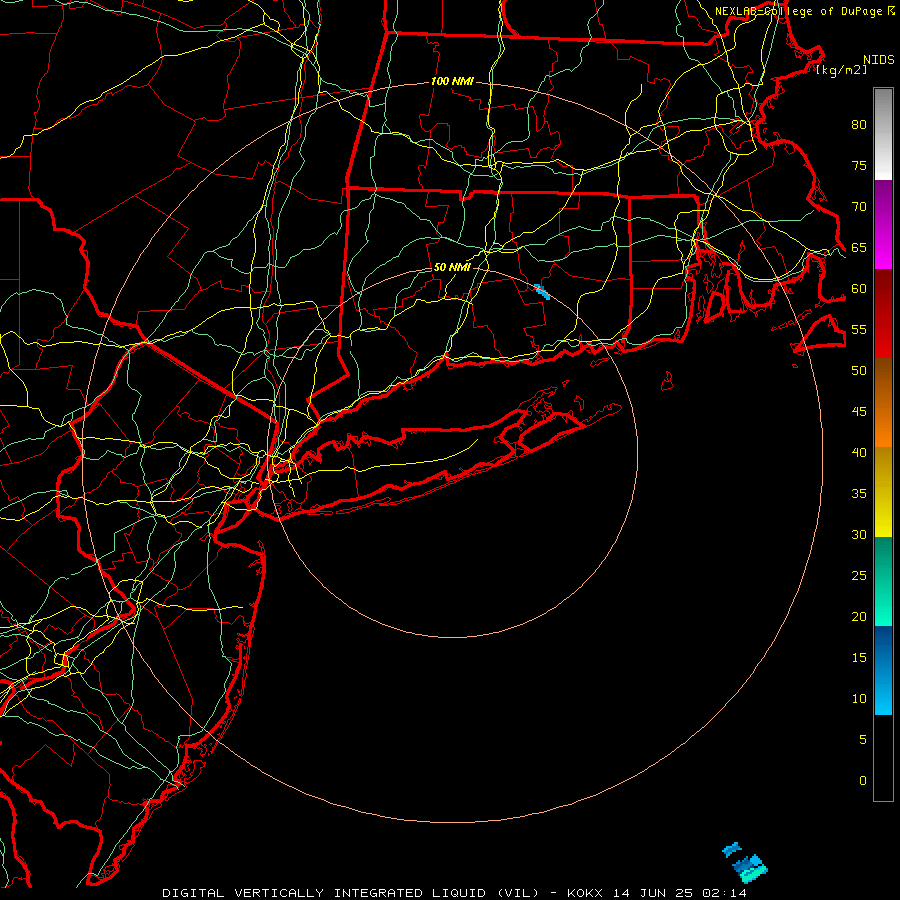The width and height of the screenshot is (900, 900).
Task: Click the 60 value on the color scale
Action: coord(859,289)
